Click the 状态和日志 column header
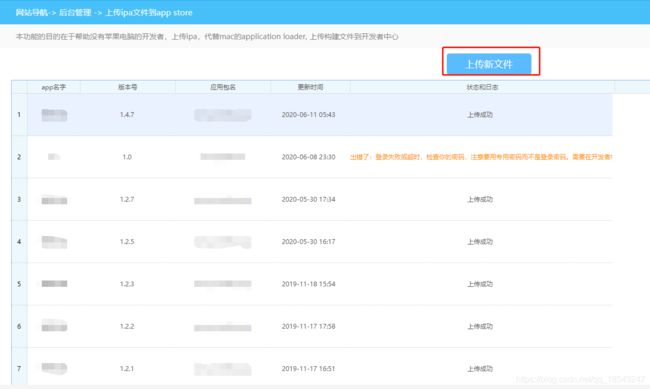650x389 pixels. click(482, 87)
